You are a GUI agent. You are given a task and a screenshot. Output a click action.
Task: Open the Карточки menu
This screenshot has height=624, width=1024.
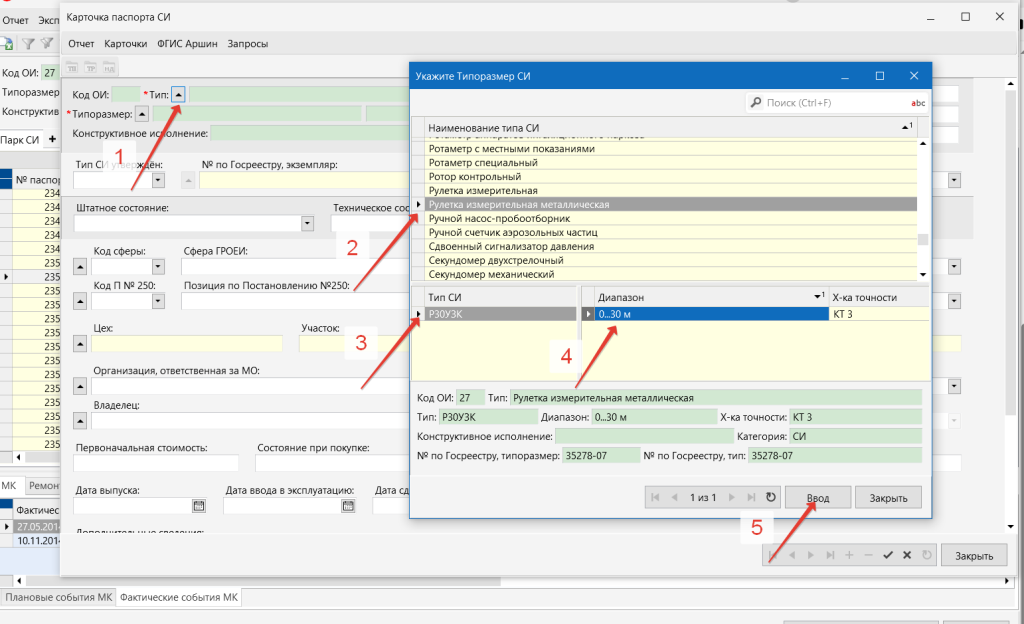125,44
